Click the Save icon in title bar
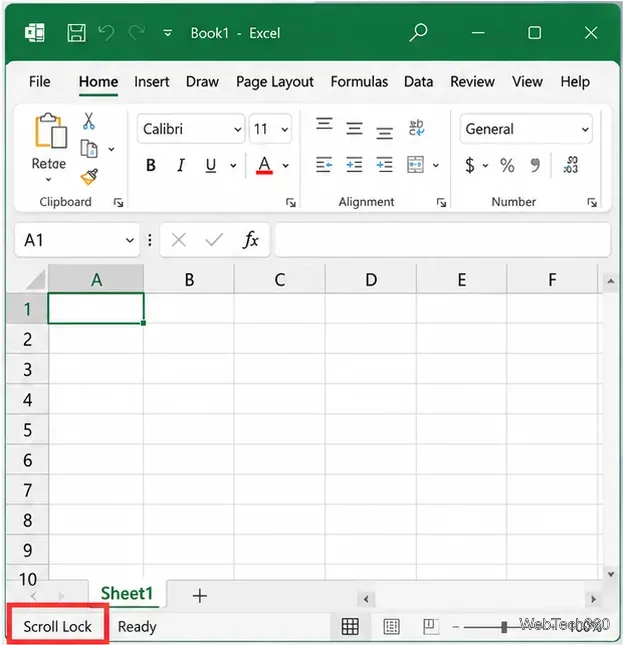 pos(76,32)
